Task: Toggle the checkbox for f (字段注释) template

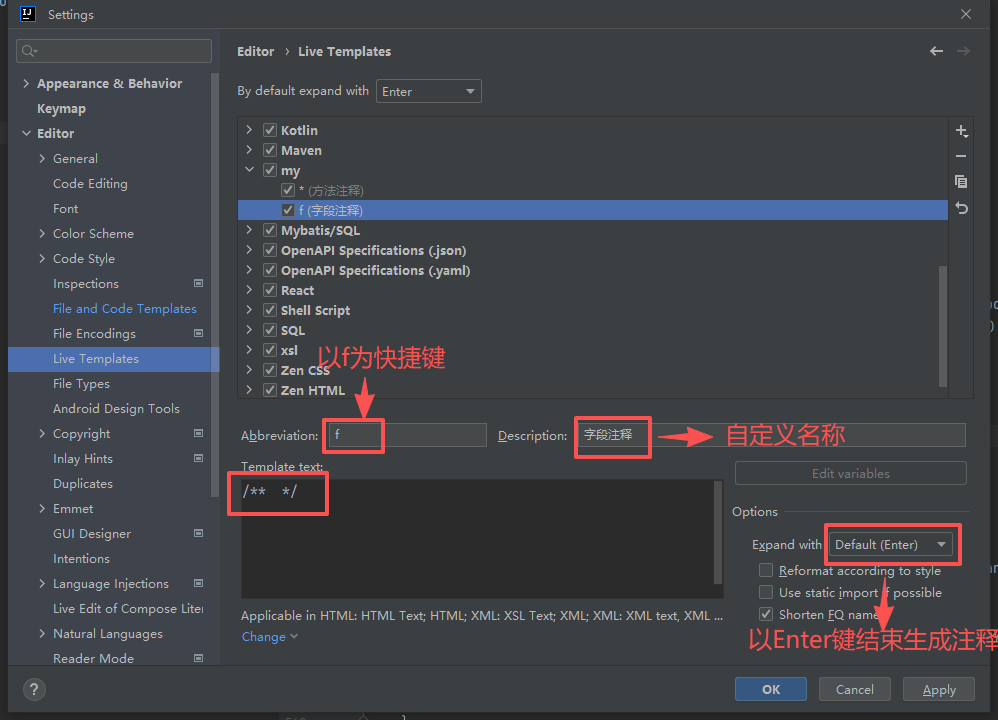Action: 288,210
